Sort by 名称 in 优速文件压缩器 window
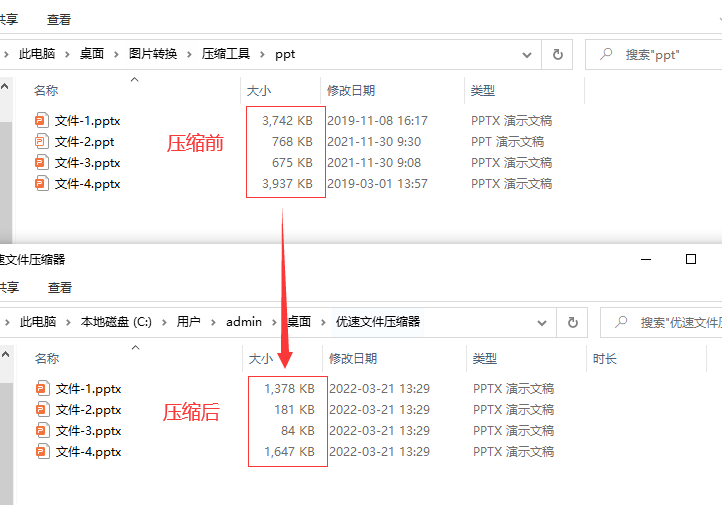 coord(47,359)
